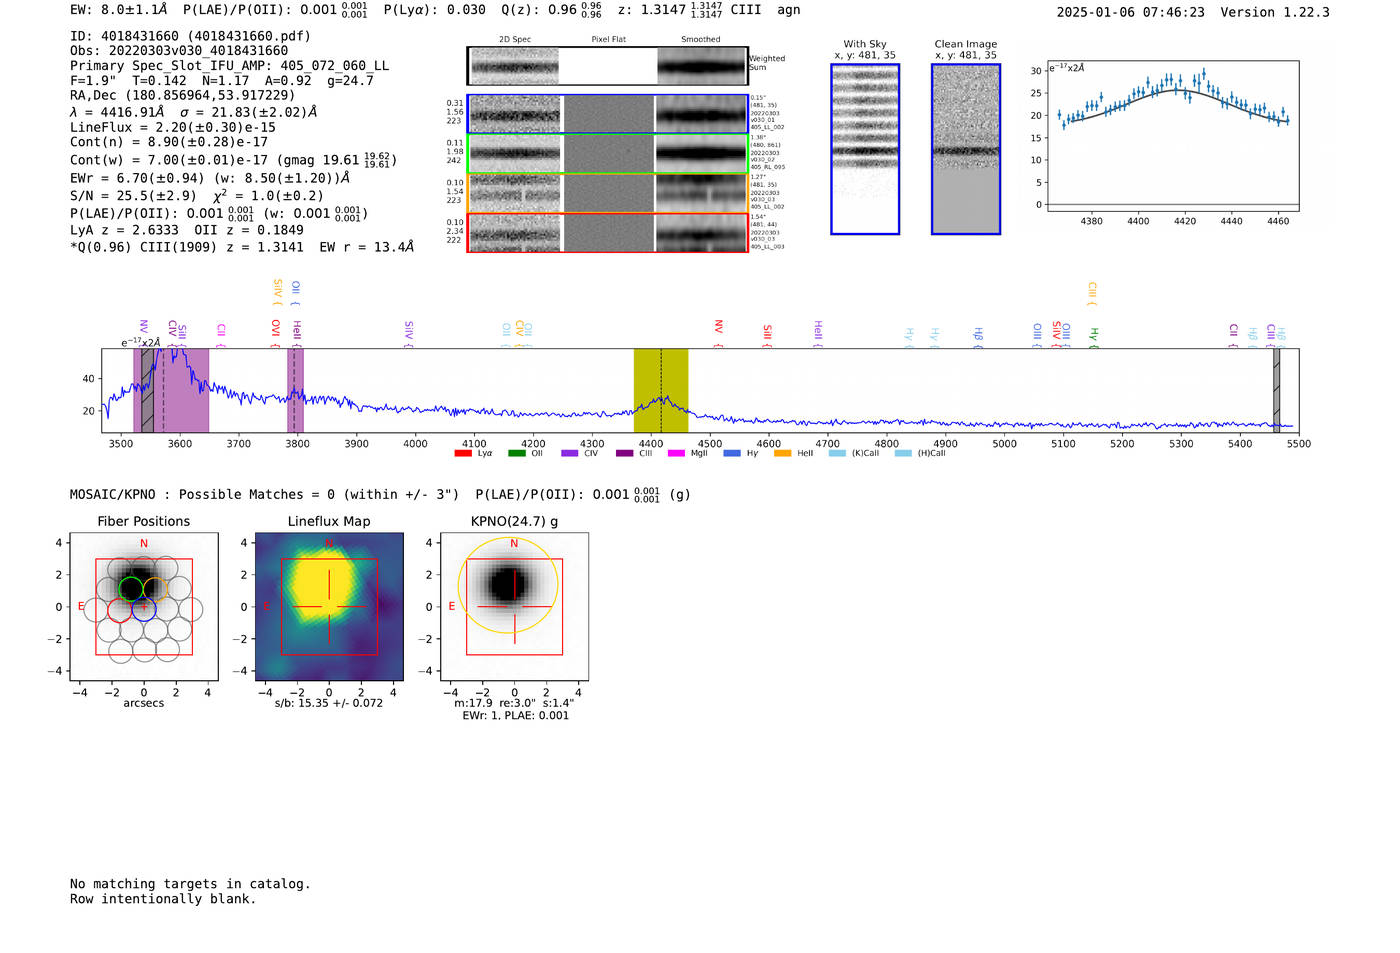Click the wide purple shaded band near 3600
This screenshot has height=953, width=1400.
[x=171, y=390]
